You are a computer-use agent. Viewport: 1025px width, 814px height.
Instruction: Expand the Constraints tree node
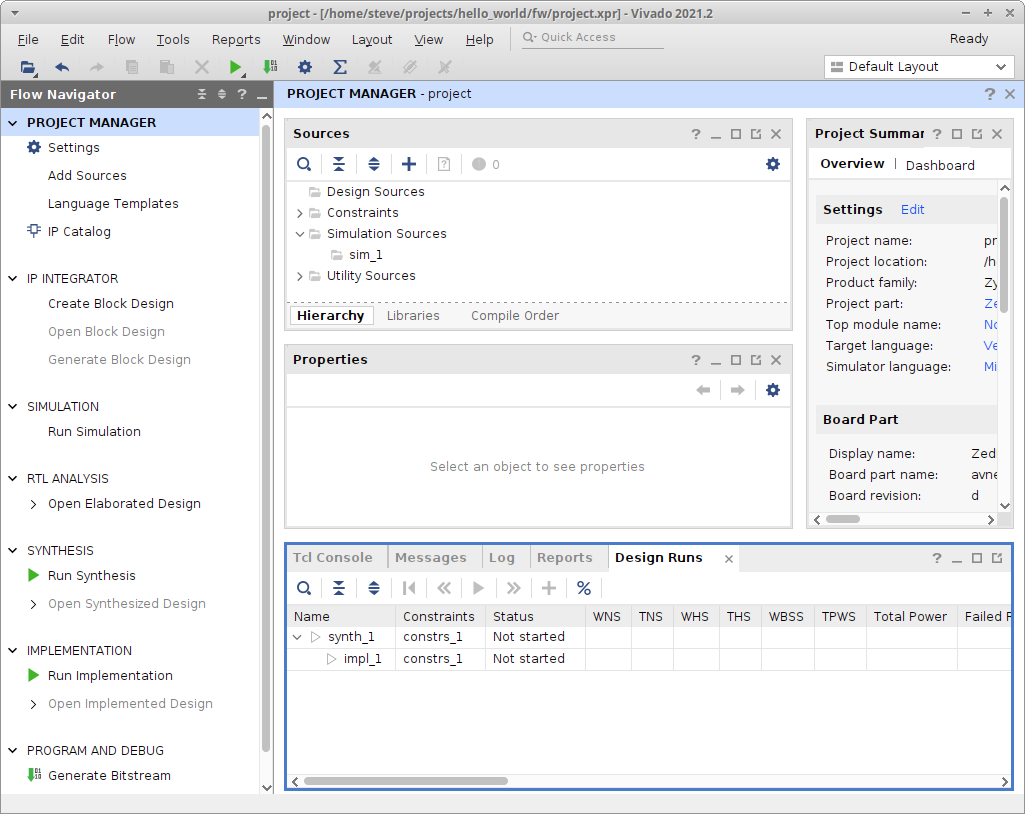point(300,213)
